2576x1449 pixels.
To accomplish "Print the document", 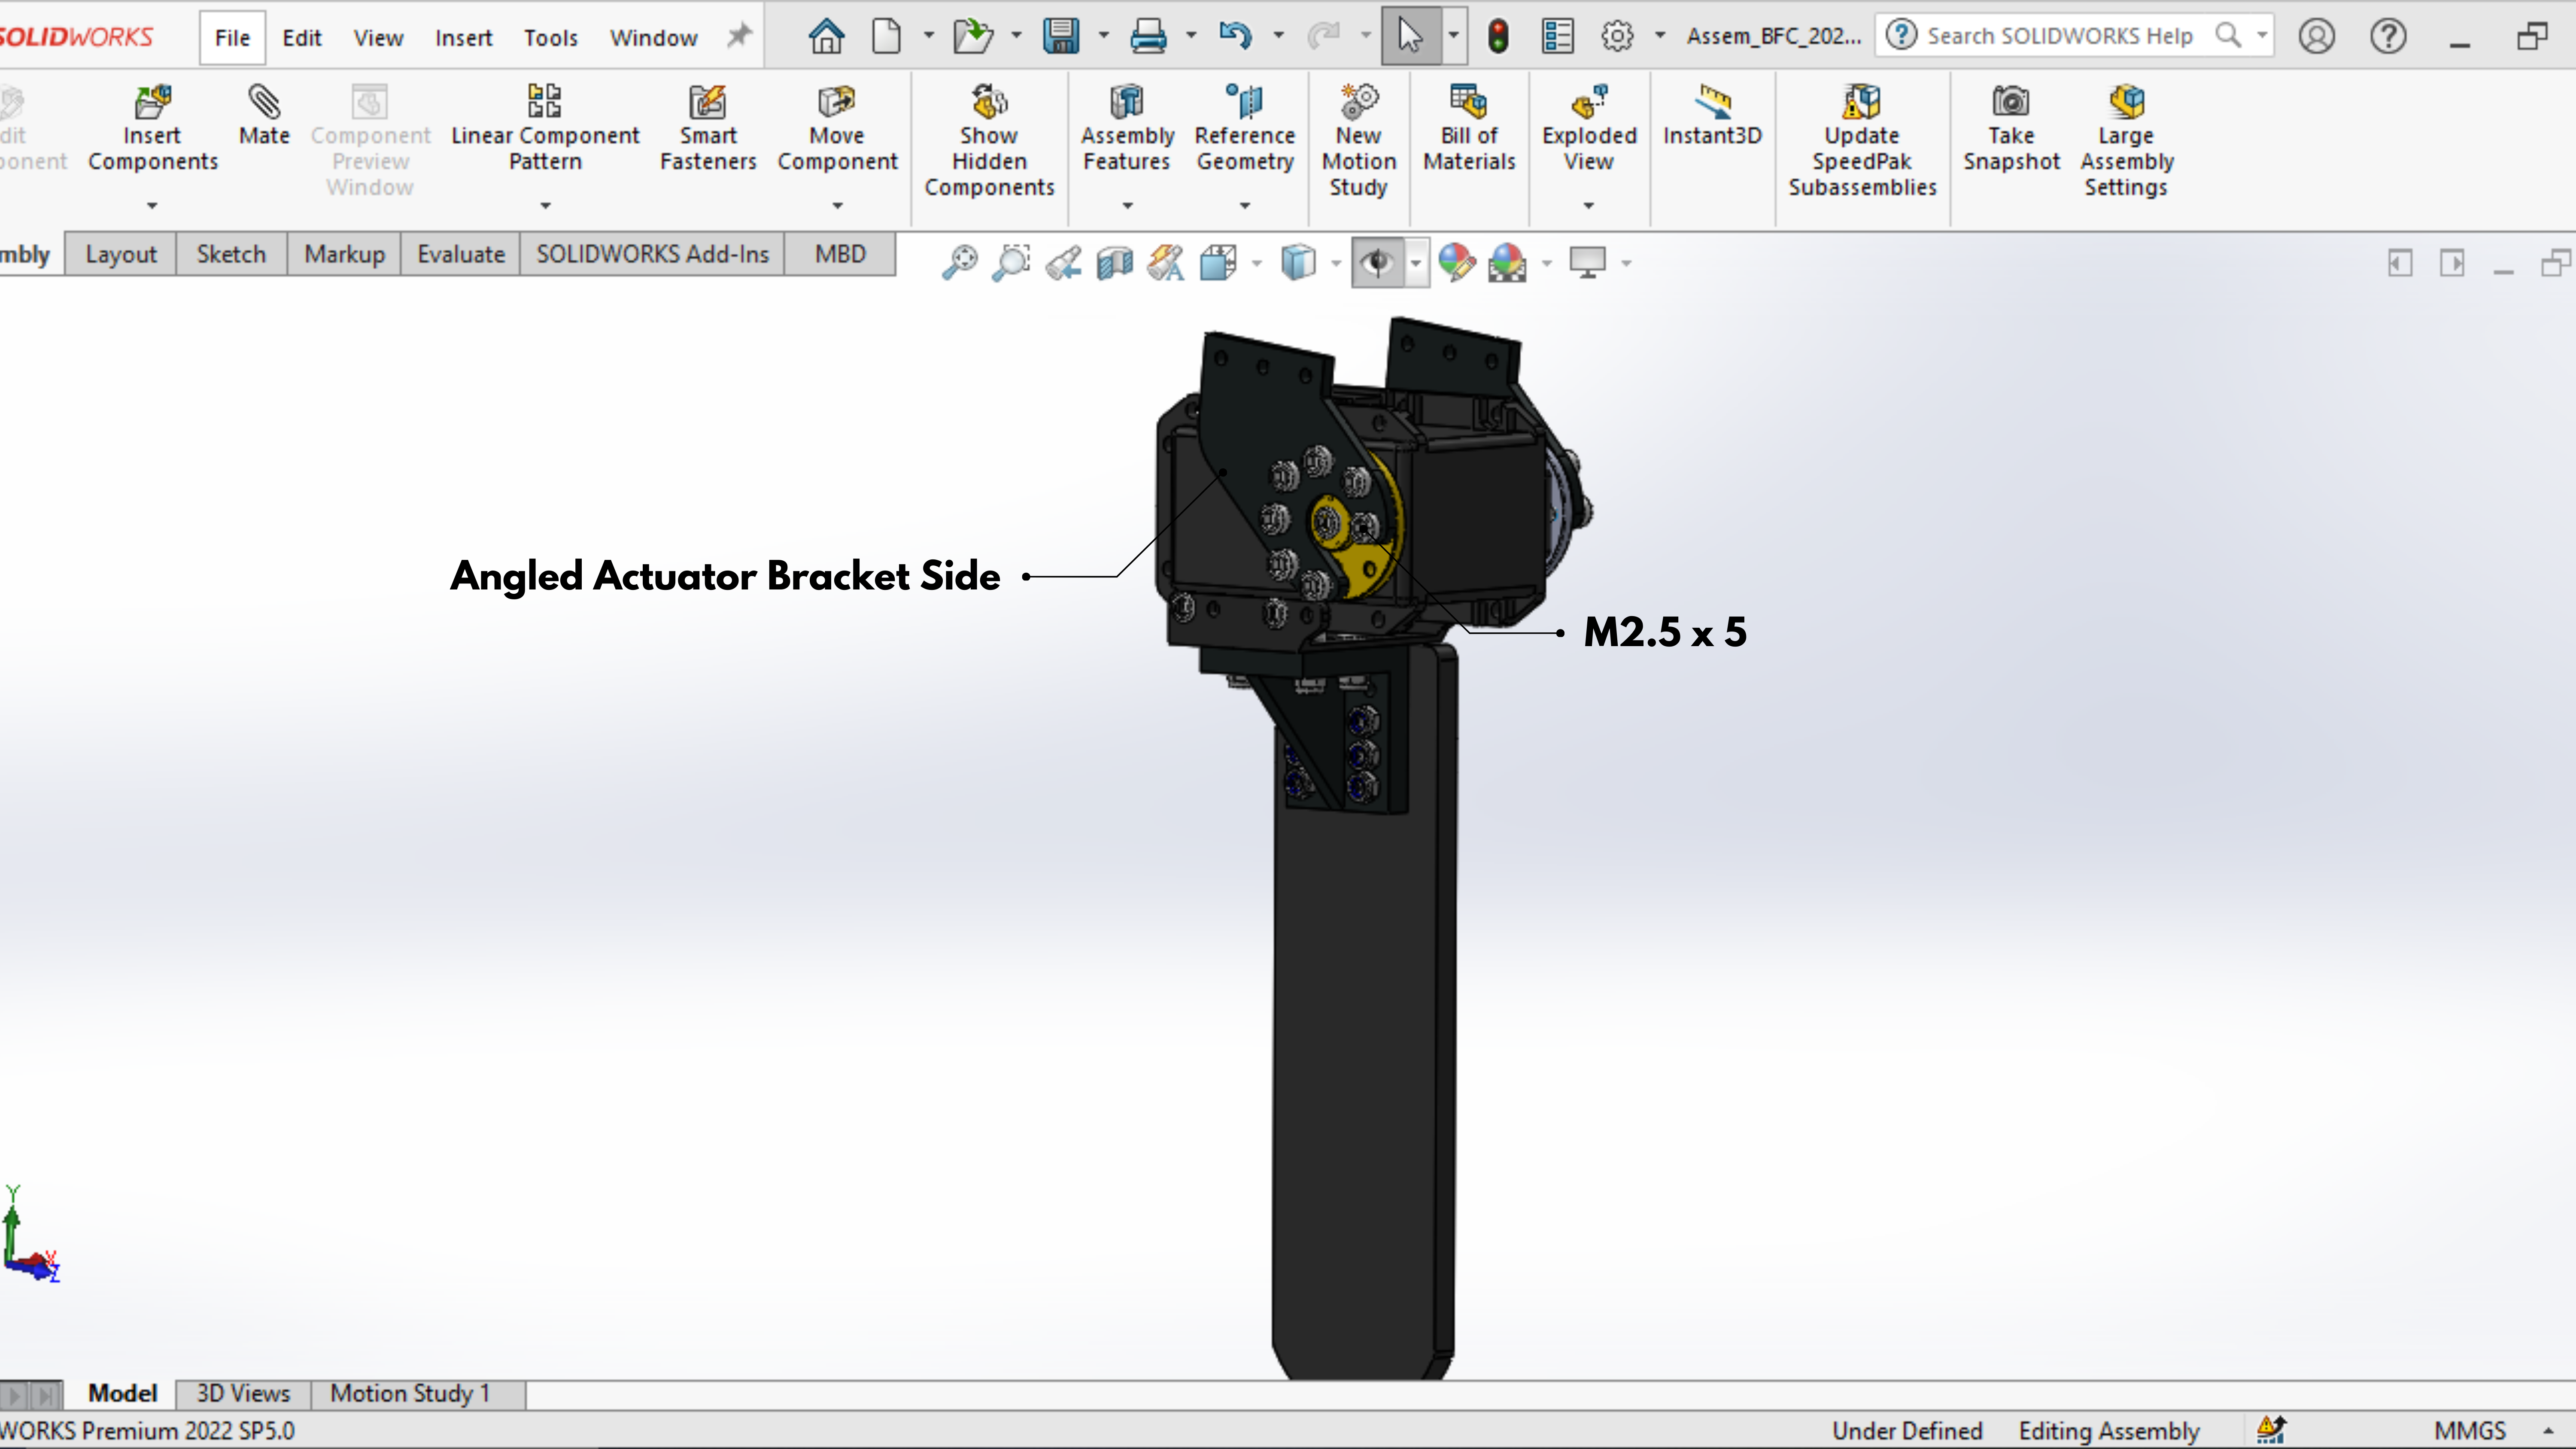I will [1148, 36].
